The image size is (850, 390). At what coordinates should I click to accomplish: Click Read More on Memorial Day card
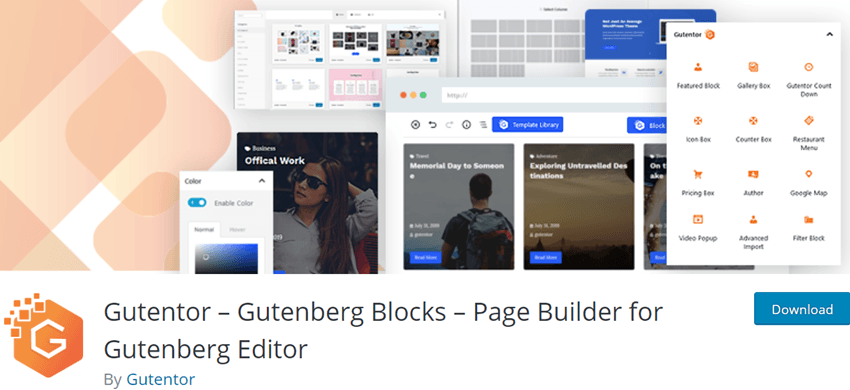pyautogui.click(x=426, y=257)
